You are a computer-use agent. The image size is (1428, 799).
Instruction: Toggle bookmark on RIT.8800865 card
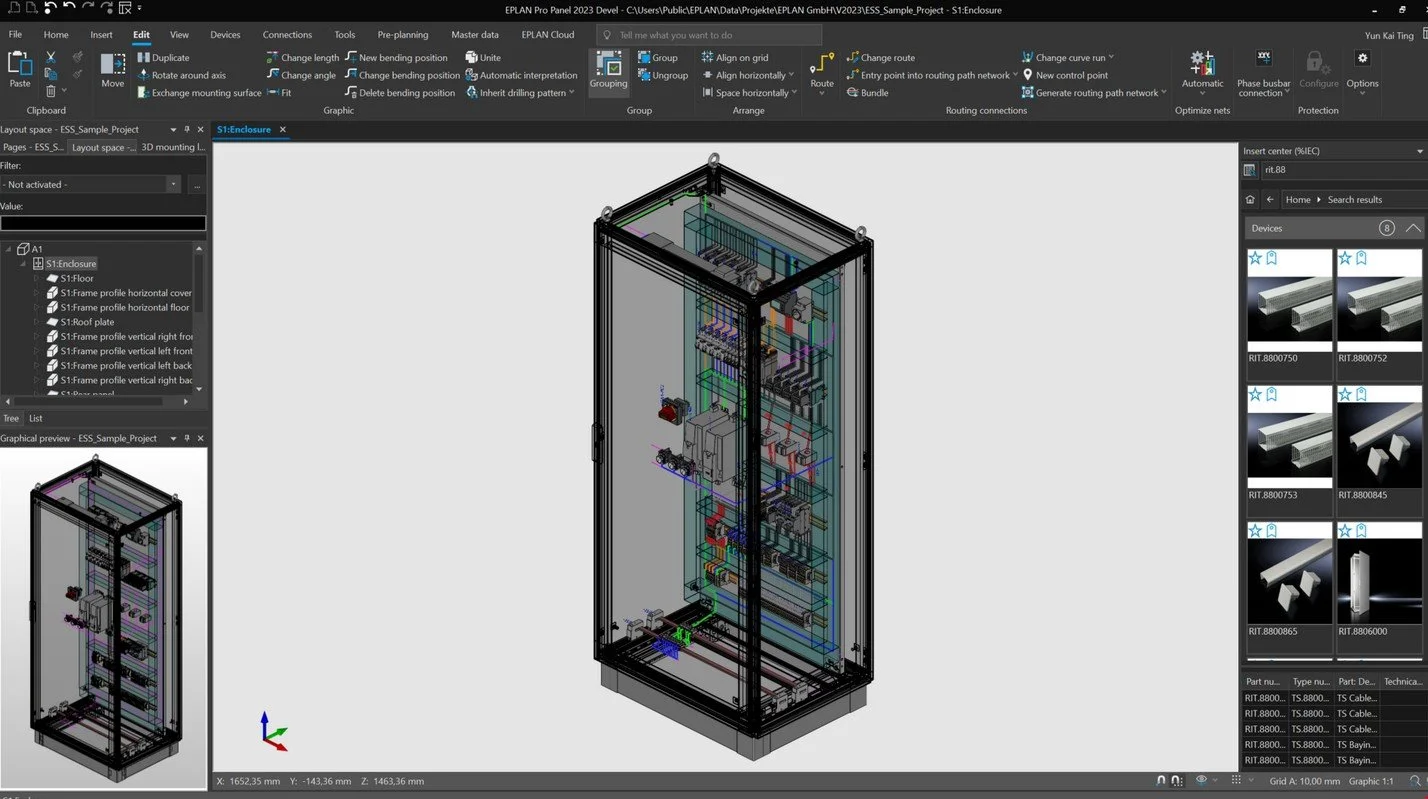pos(1271,532)
